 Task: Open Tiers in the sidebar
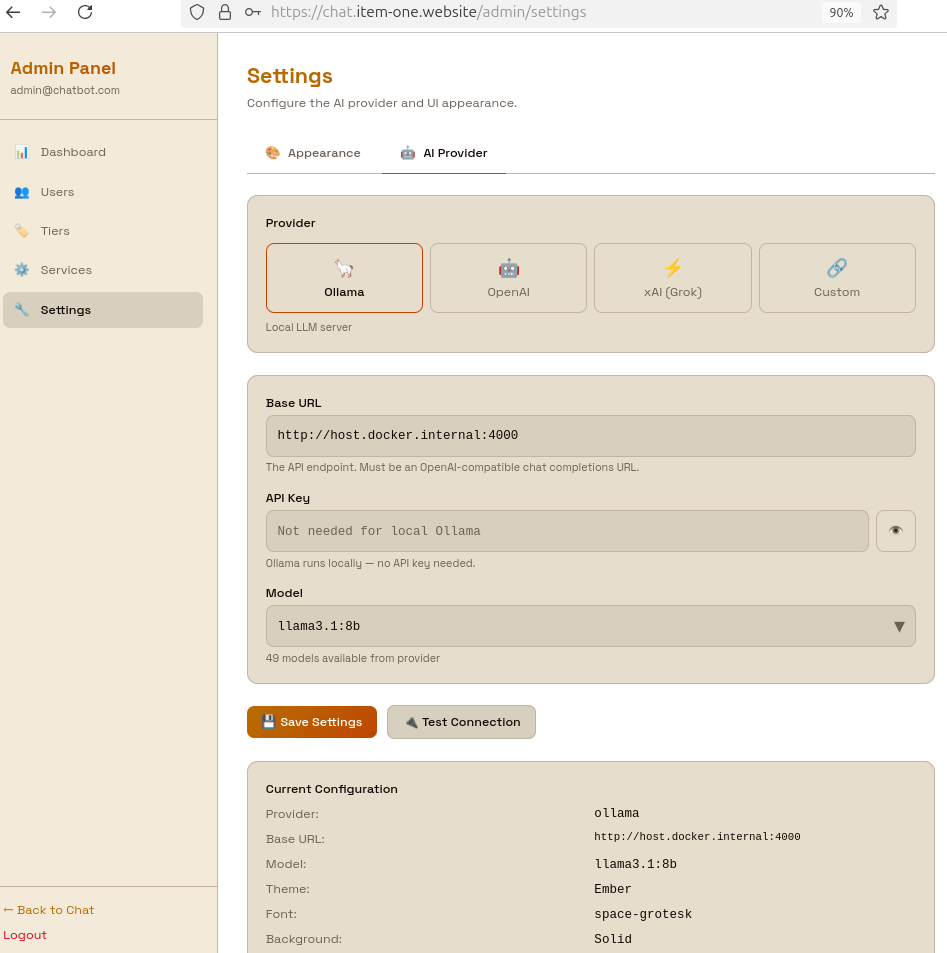tap(103, 231)
